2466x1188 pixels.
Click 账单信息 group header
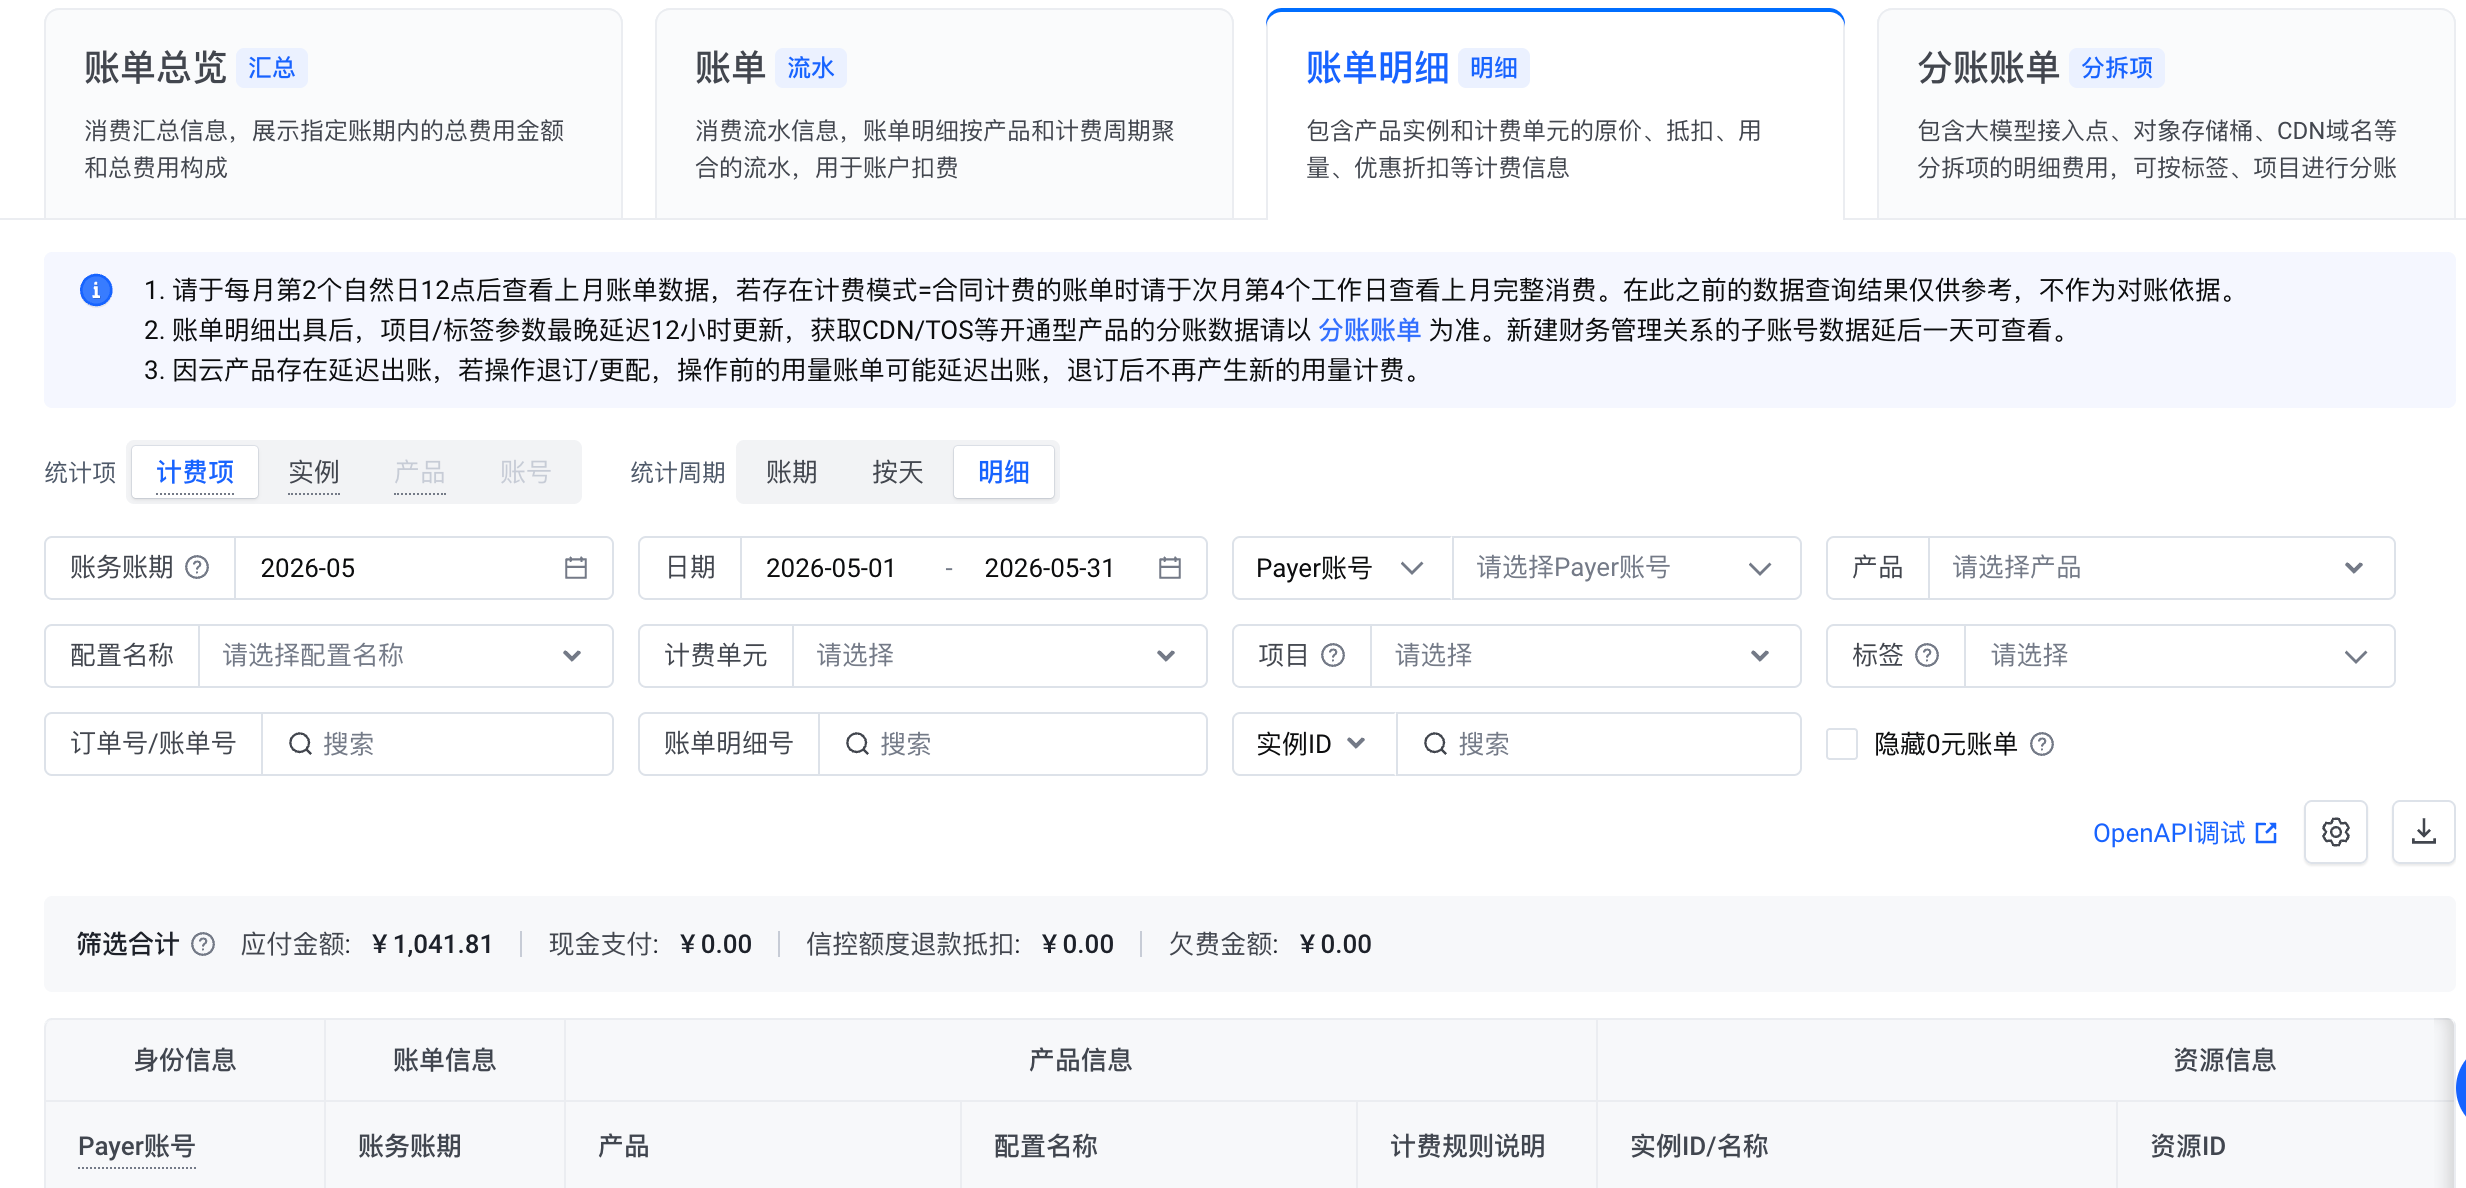coord(444,1060)
